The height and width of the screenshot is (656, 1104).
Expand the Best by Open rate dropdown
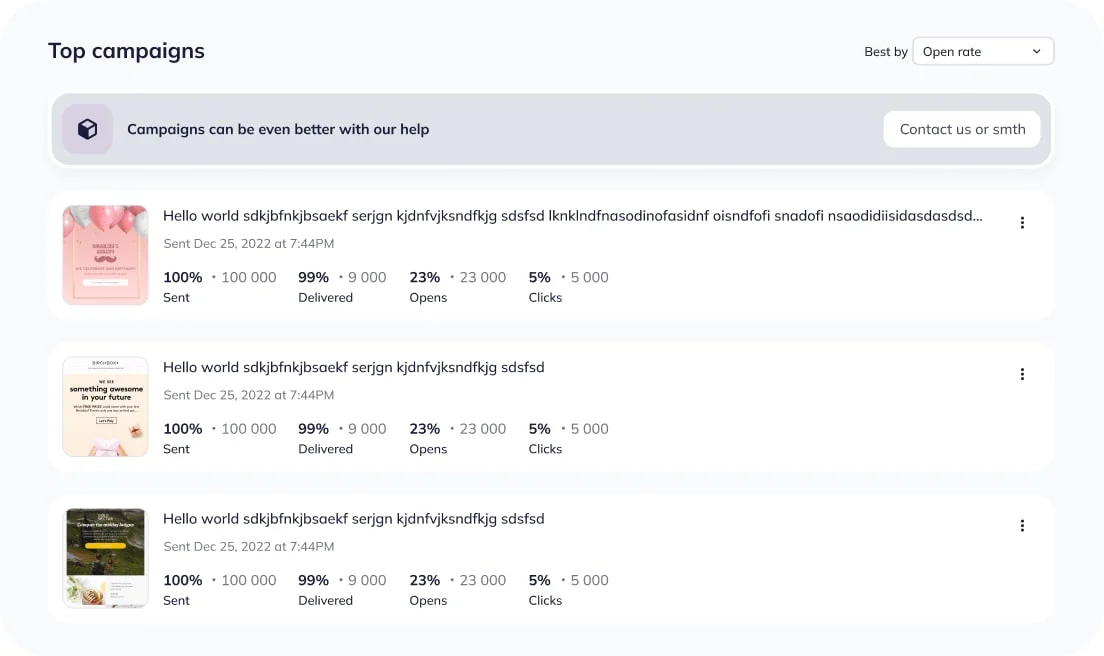pyautogui.click(x=982, y=52)
